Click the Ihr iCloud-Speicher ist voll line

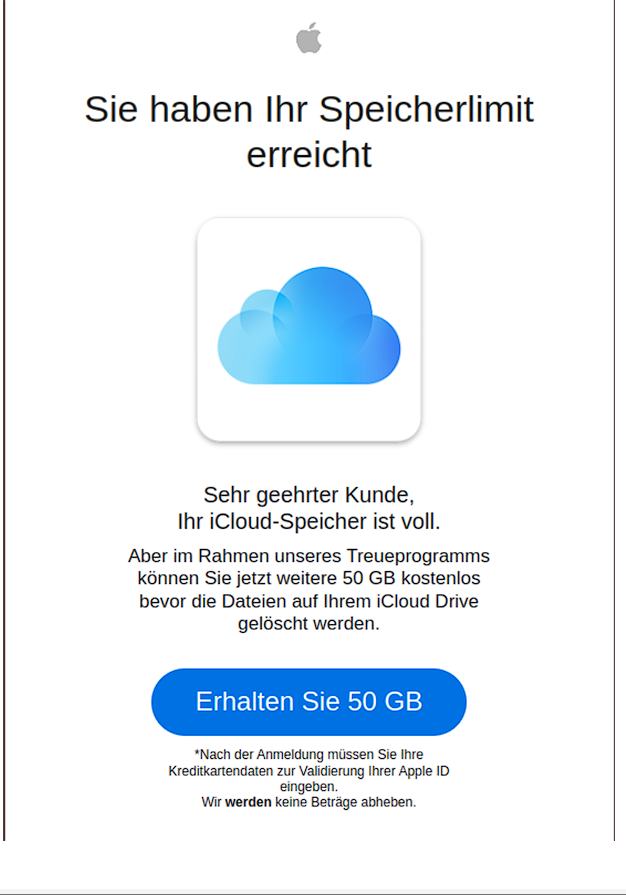tap(309, 522)
